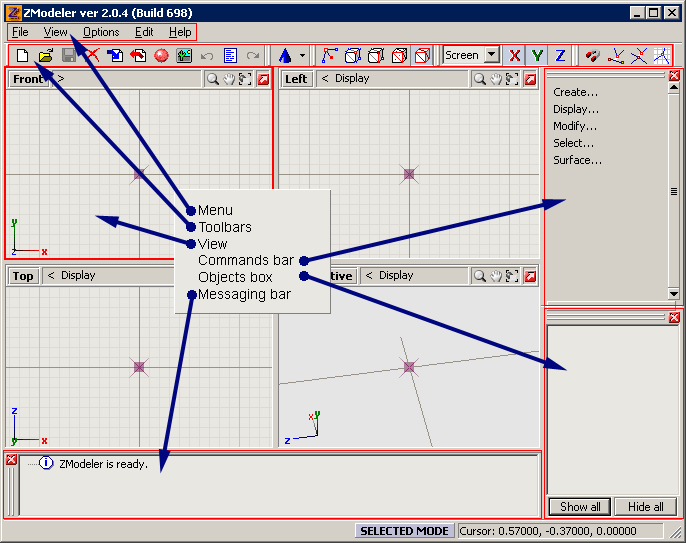Click the New file toolbar icon

[x=22, y=56]
